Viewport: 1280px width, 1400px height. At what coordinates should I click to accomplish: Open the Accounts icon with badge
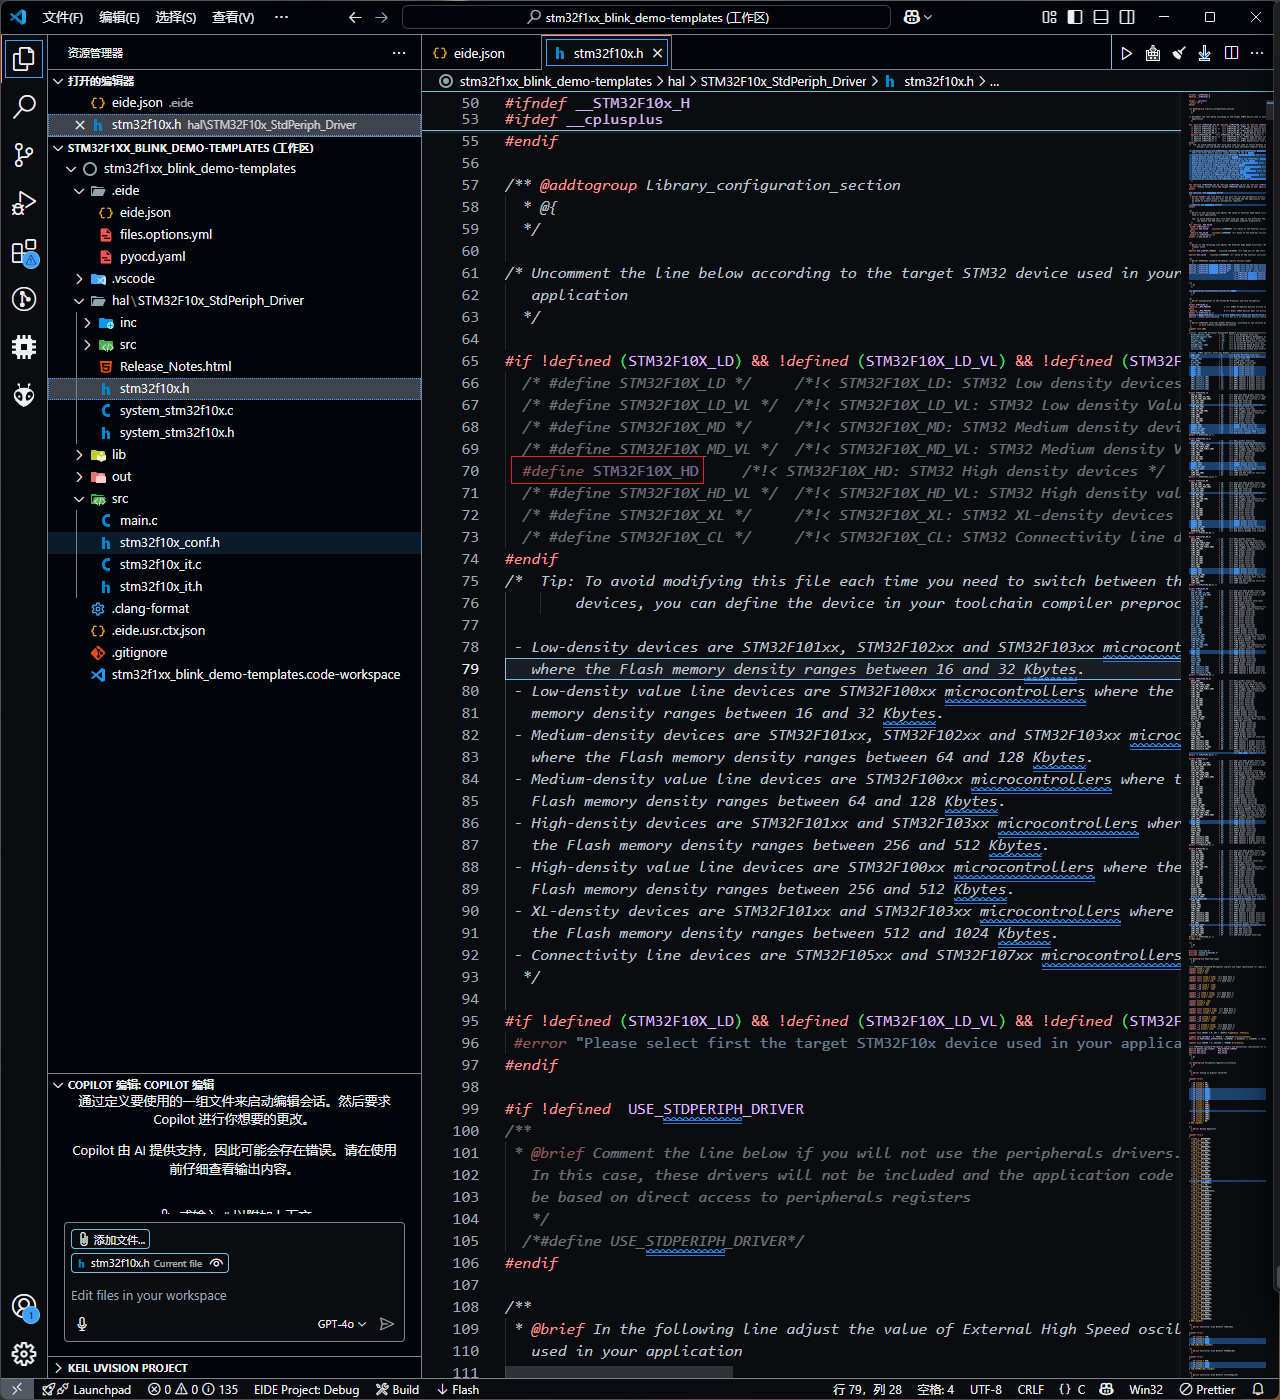(24, 1307)
